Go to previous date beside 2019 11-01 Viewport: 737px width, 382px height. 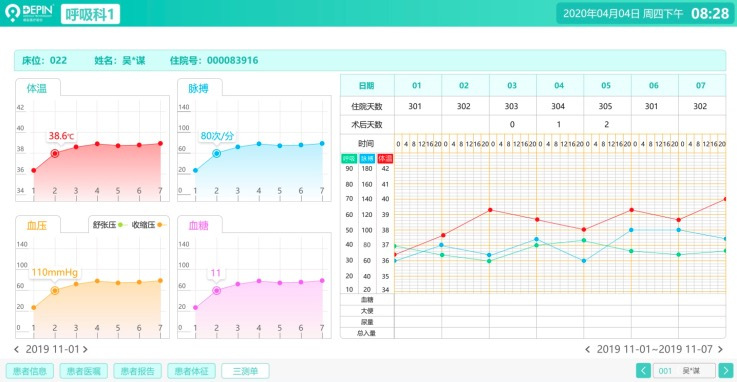tap(16, 349)
